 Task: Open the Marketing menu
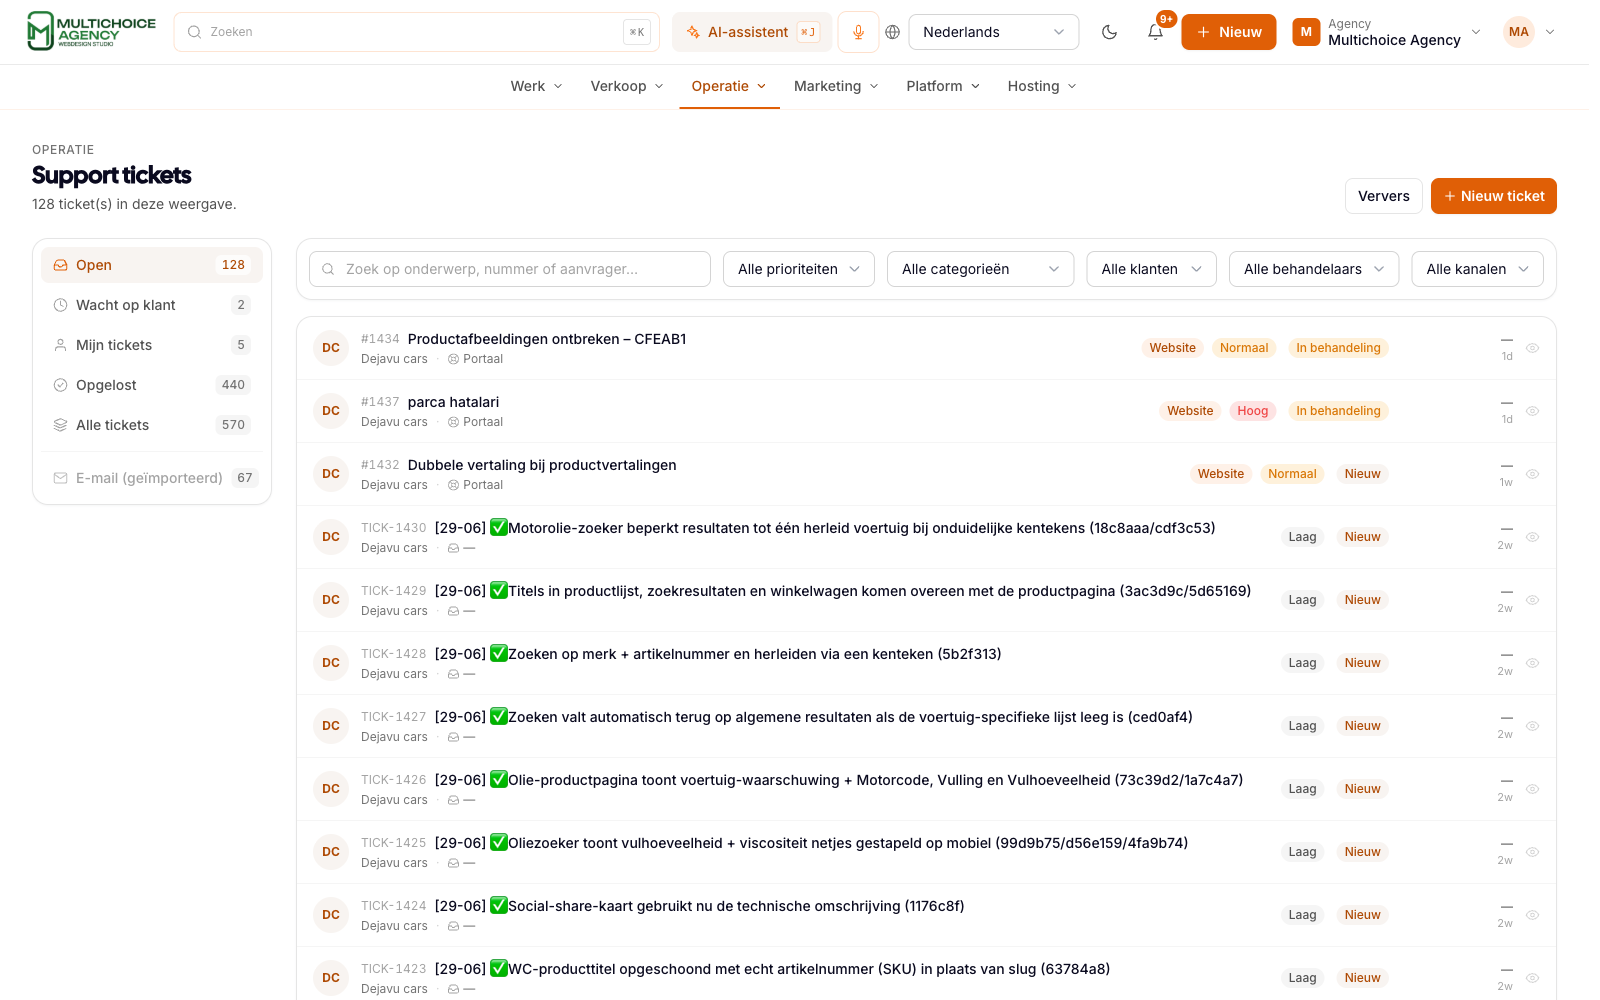836,86
